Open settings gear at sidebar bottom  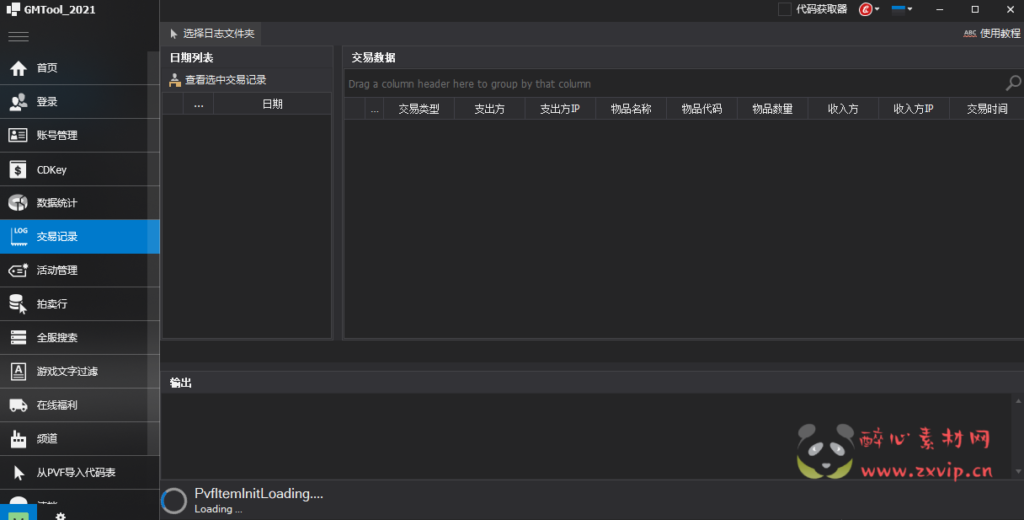tap(61, 515)
